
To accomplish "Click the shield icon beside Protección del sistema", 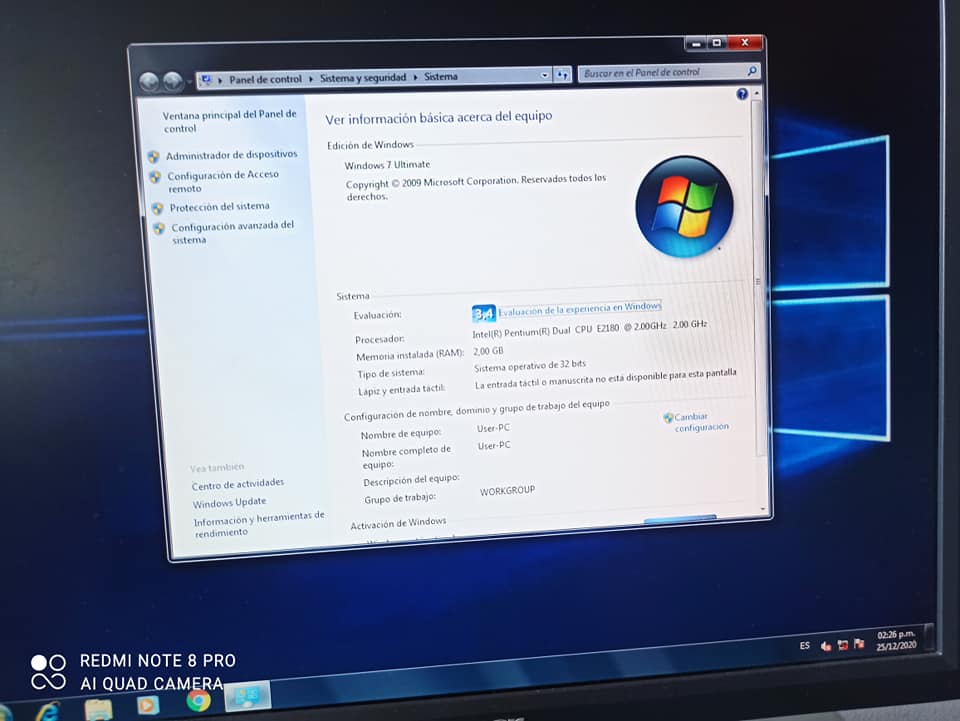I will [157, 209].
